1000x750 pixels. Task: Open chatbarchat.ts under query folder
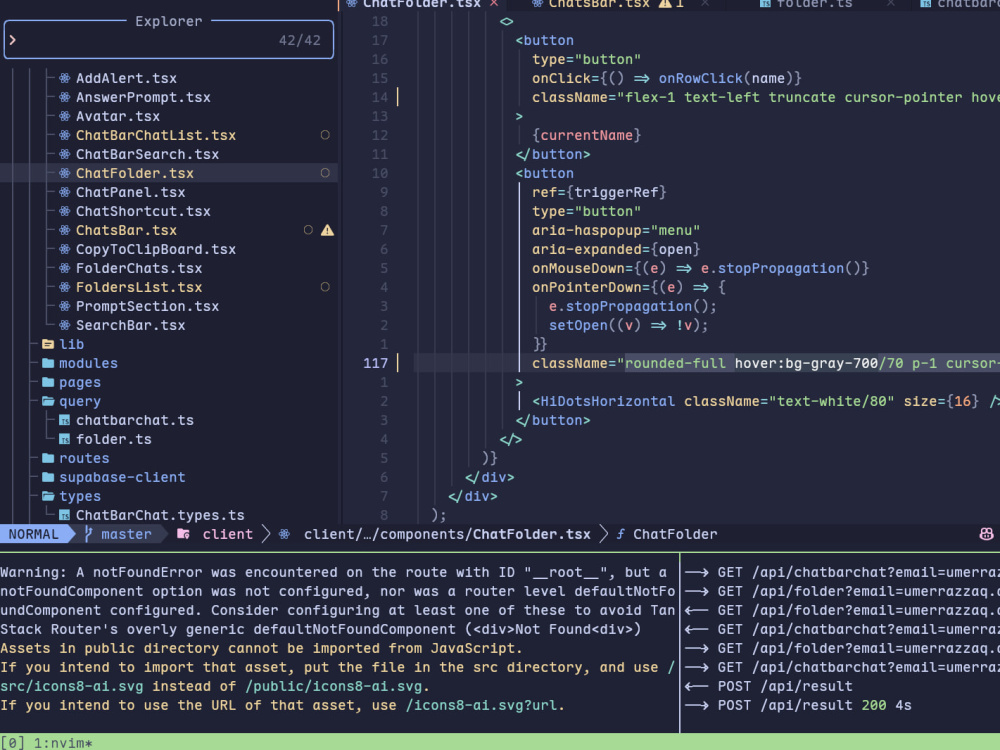[x=135, y=421]
